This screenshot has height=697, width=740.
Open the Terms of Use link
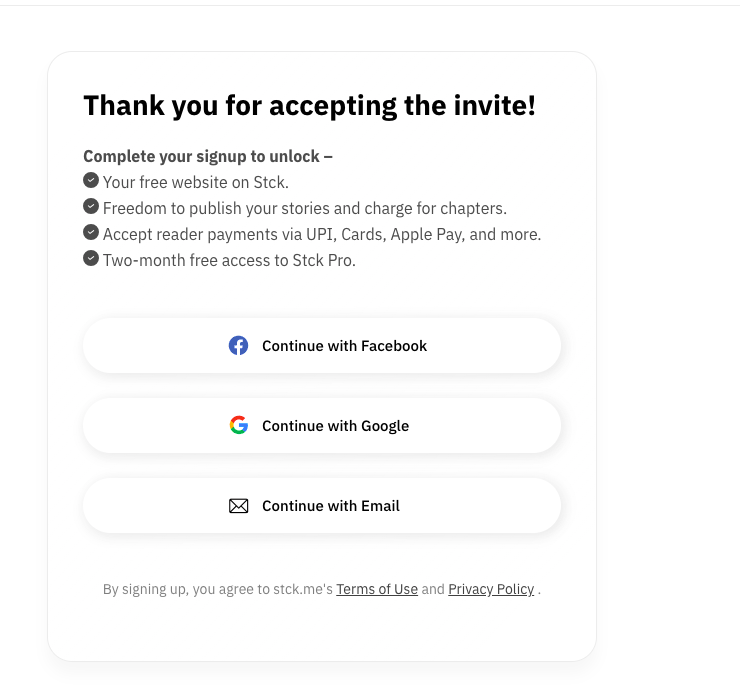[x=377, y=589]
